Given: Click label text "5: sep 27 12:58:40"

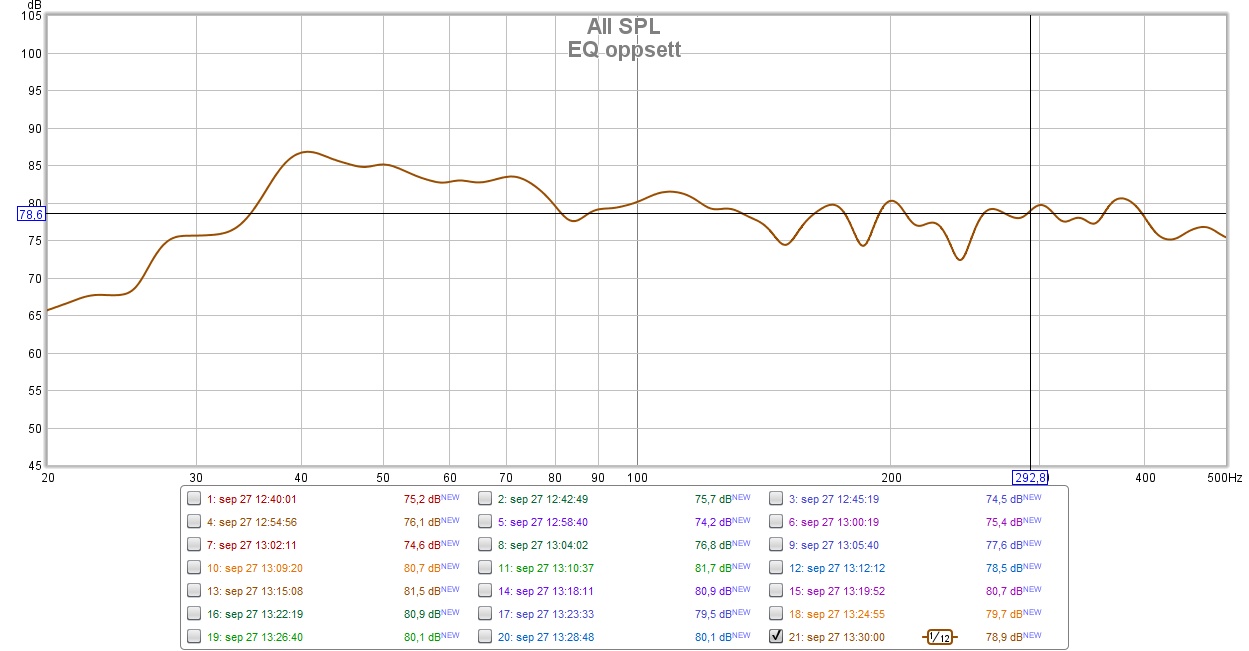Looking at the screenshot, I should pos(543,522).
